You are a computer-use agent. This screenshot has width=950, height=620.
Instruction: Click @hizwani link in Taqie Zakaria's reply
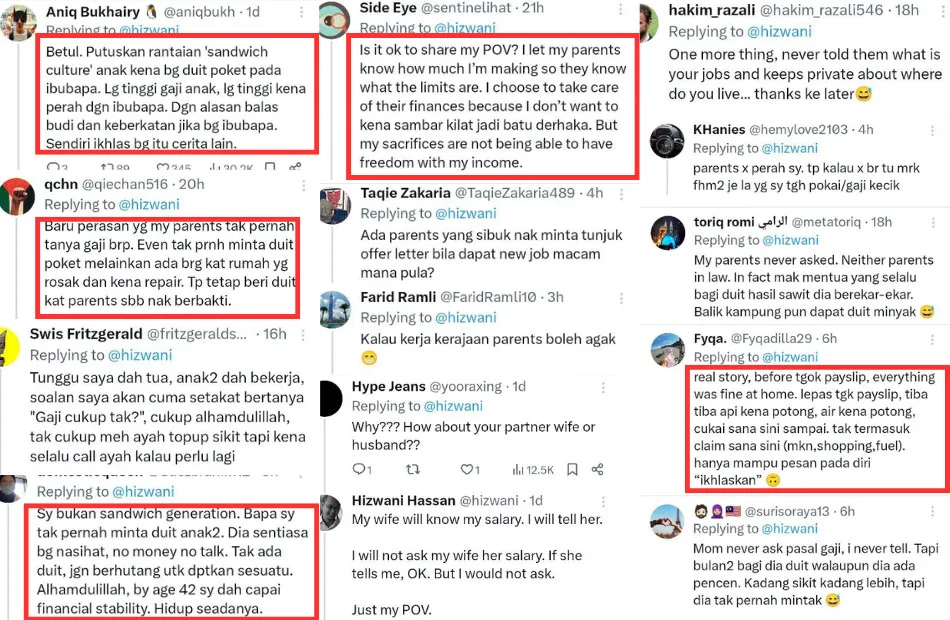tap(457, 214)
